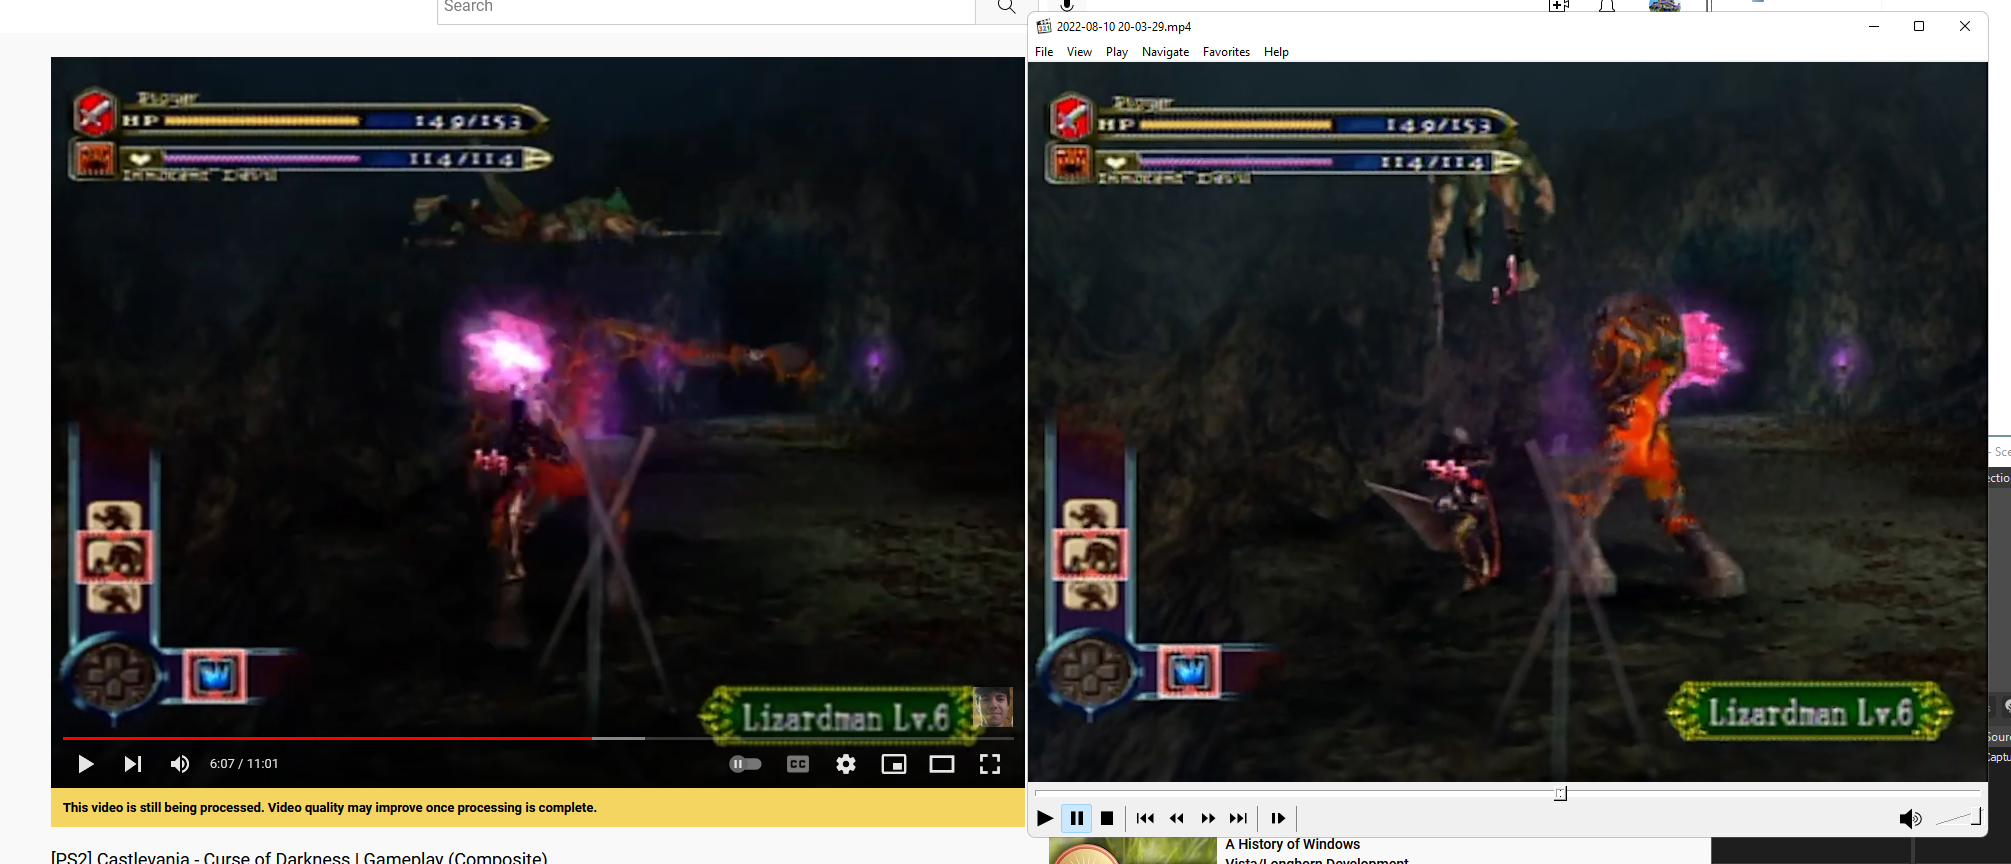Toggle closed captions on YouTube player
This screenshot has width=2011, height=864.
pyautogui.click(x=798, y=764)
